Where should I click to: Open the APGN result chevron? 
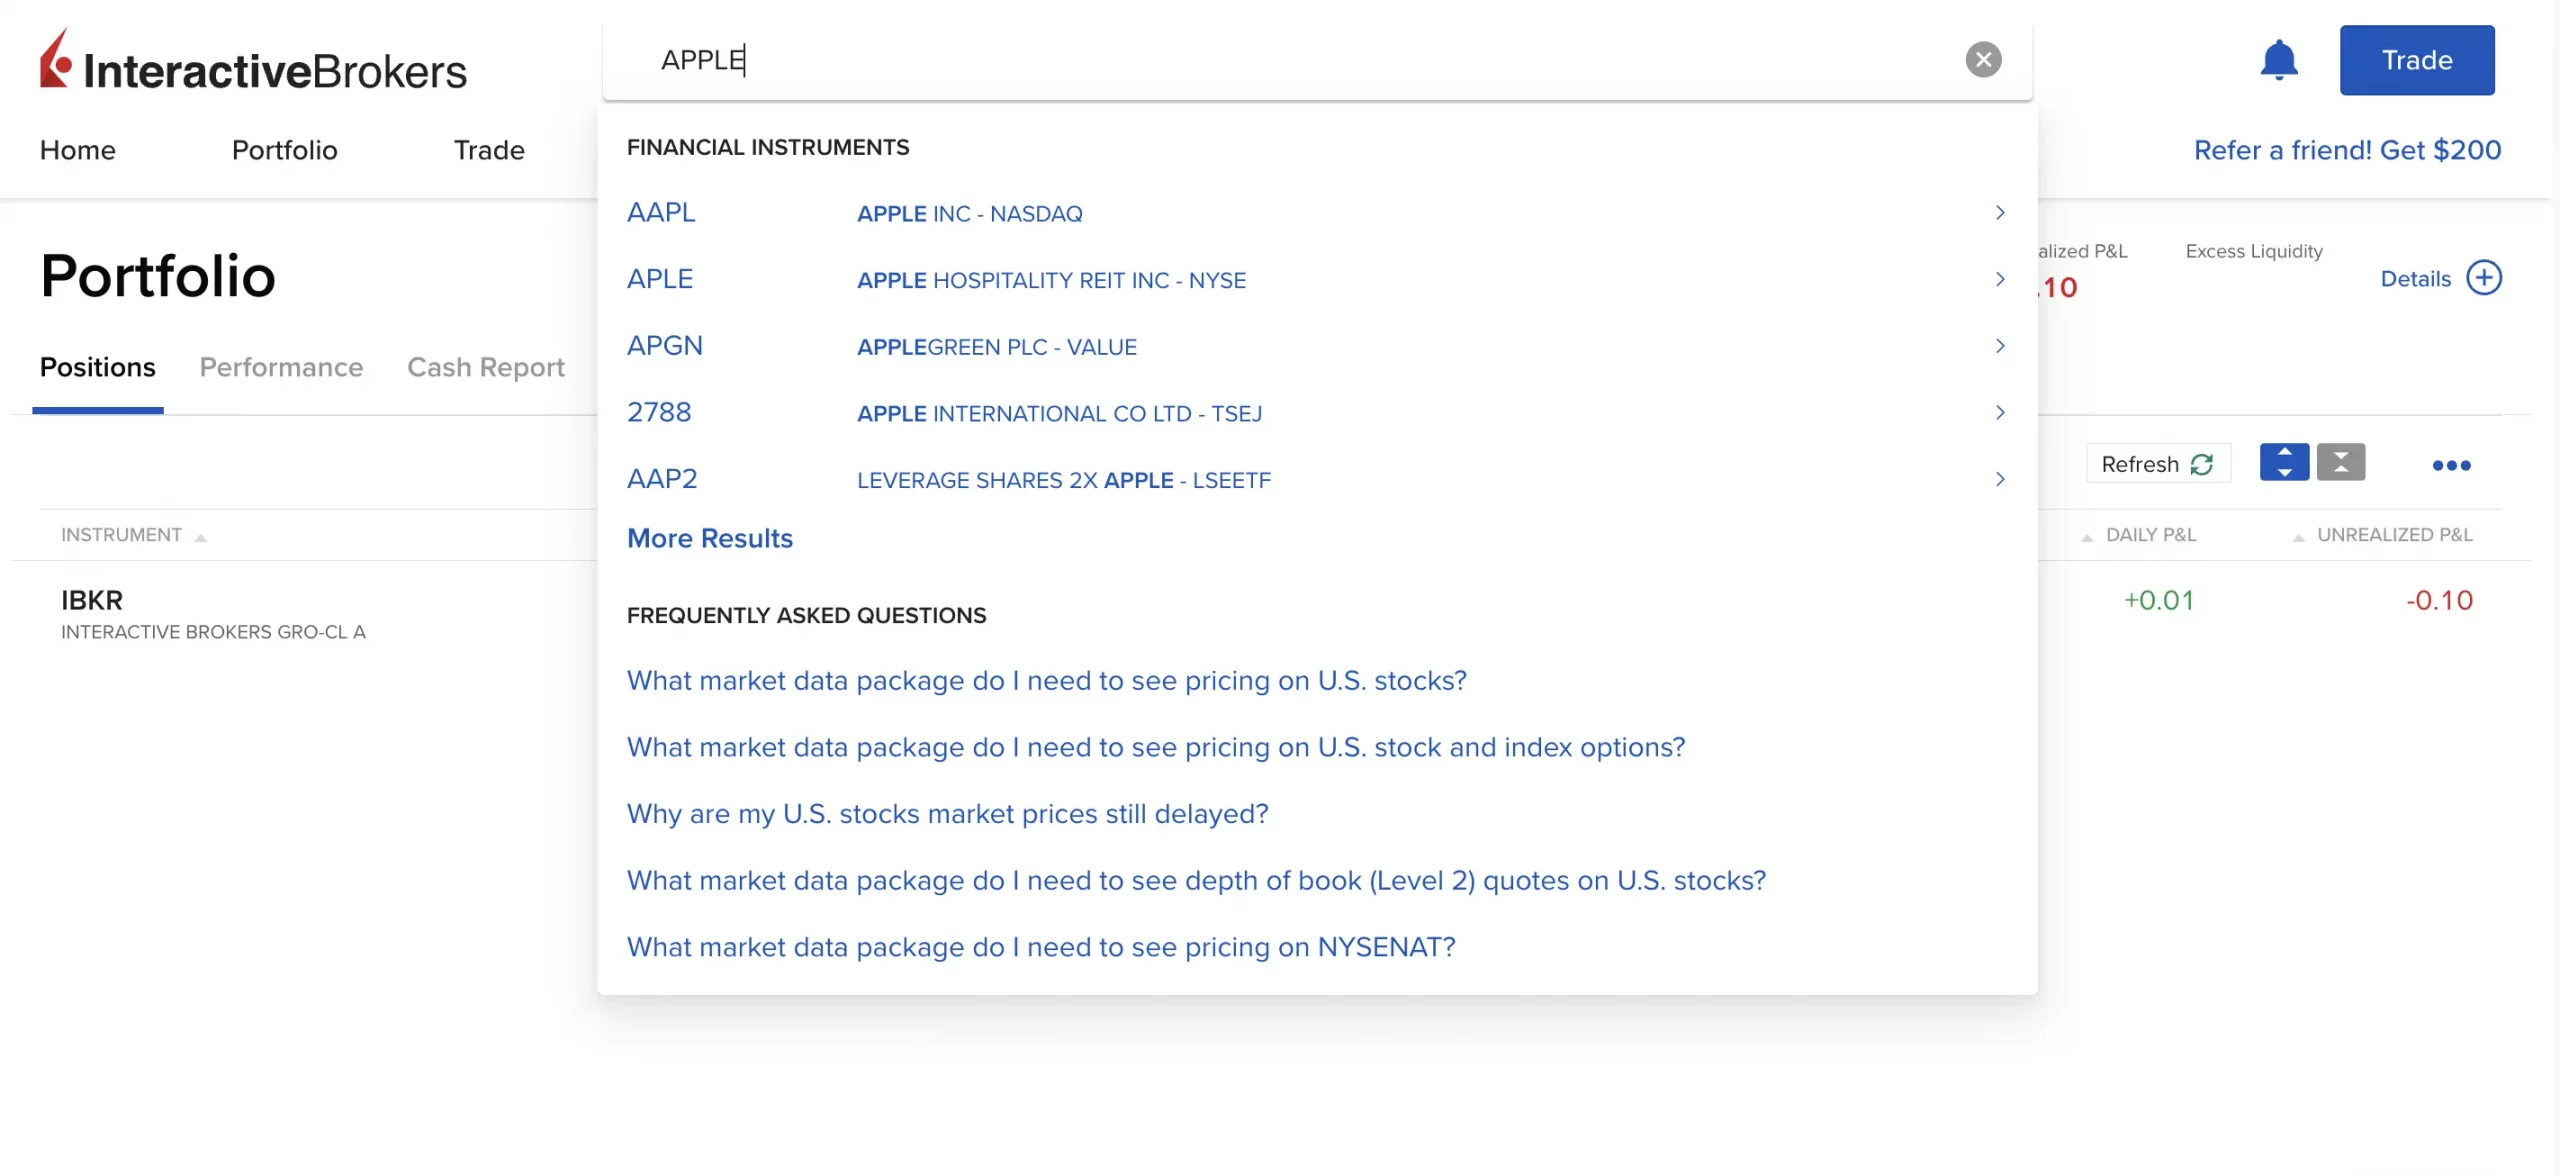[2000, 346]
